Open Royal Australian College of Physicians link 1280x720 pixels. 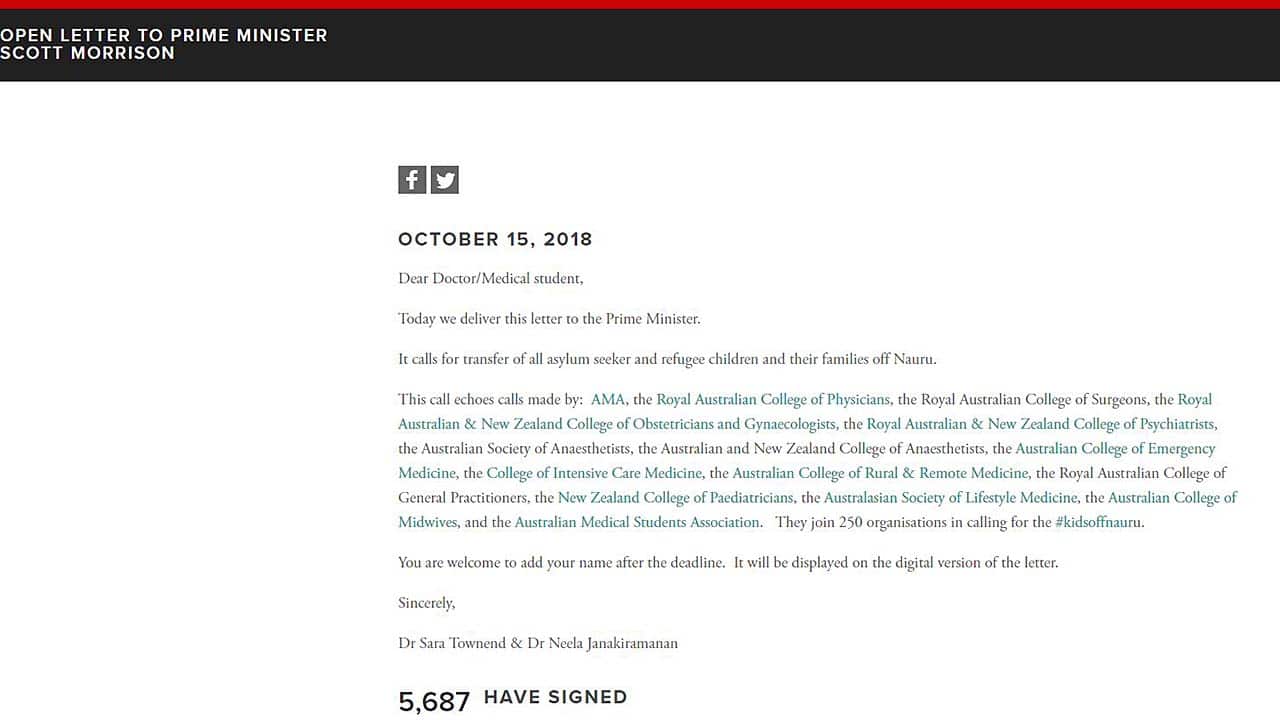(x=773, y=400)
